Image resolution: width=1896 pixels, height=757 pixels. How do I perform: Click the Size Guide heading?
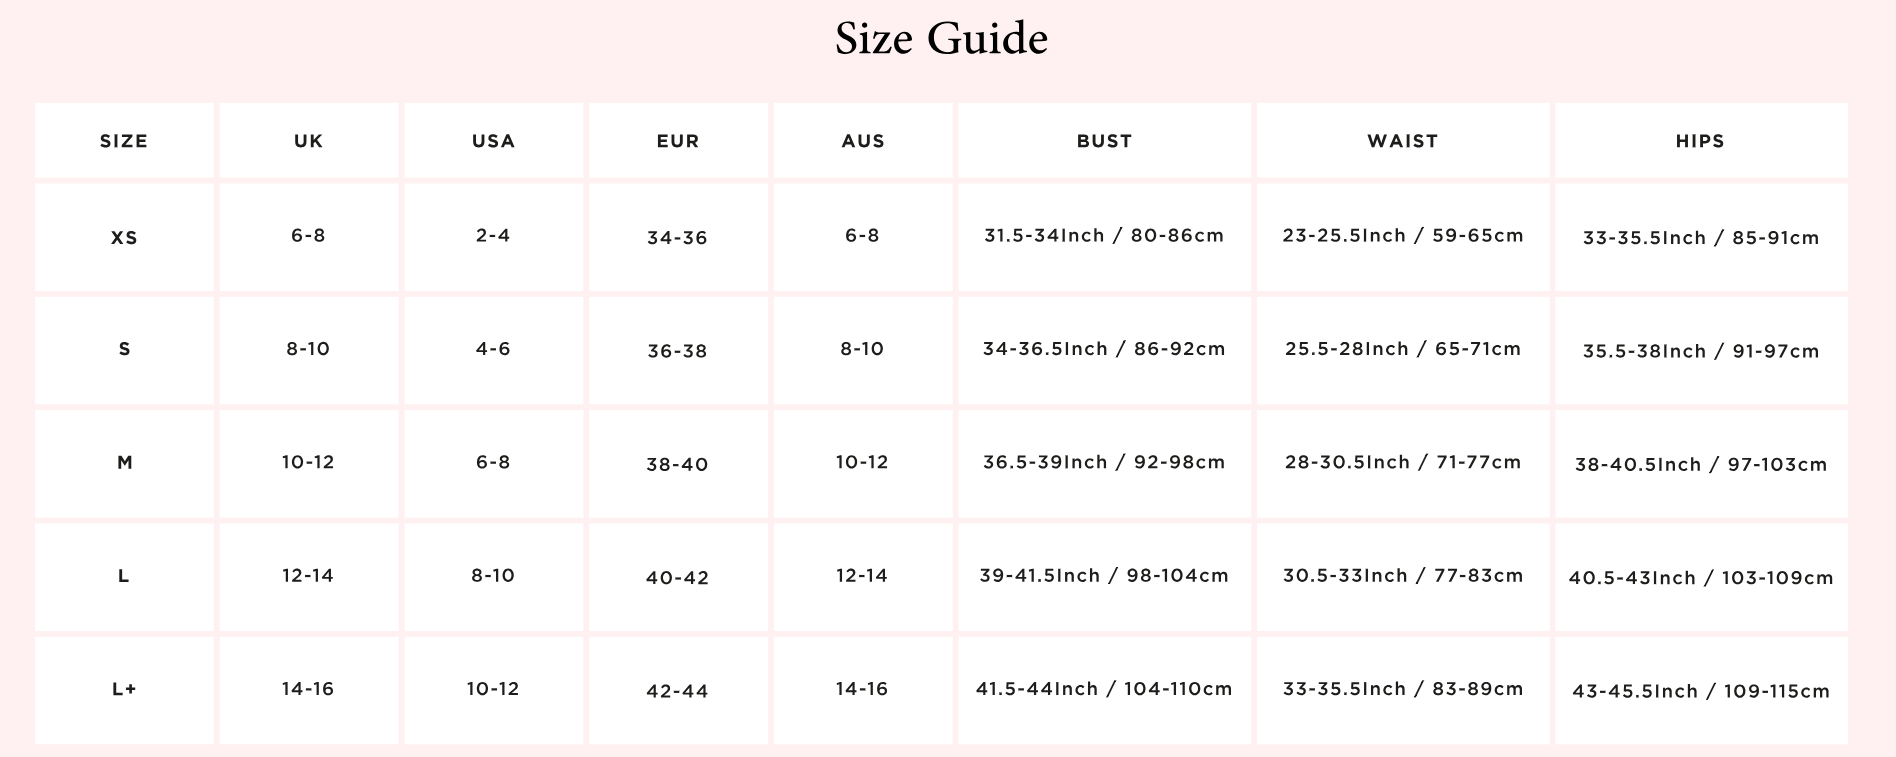[x=941, y=39]
